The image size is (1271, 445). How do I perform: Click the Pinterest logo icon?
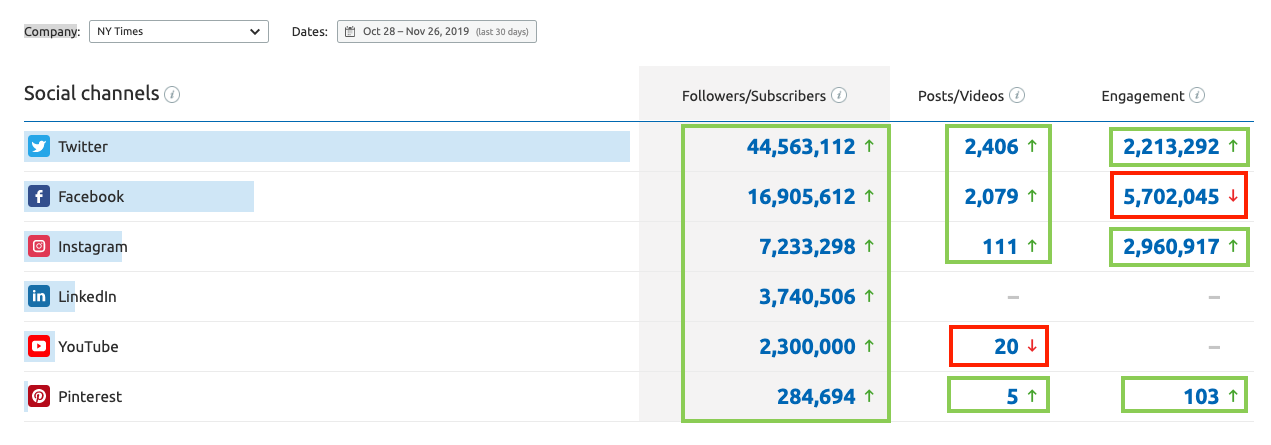(39, 397)
